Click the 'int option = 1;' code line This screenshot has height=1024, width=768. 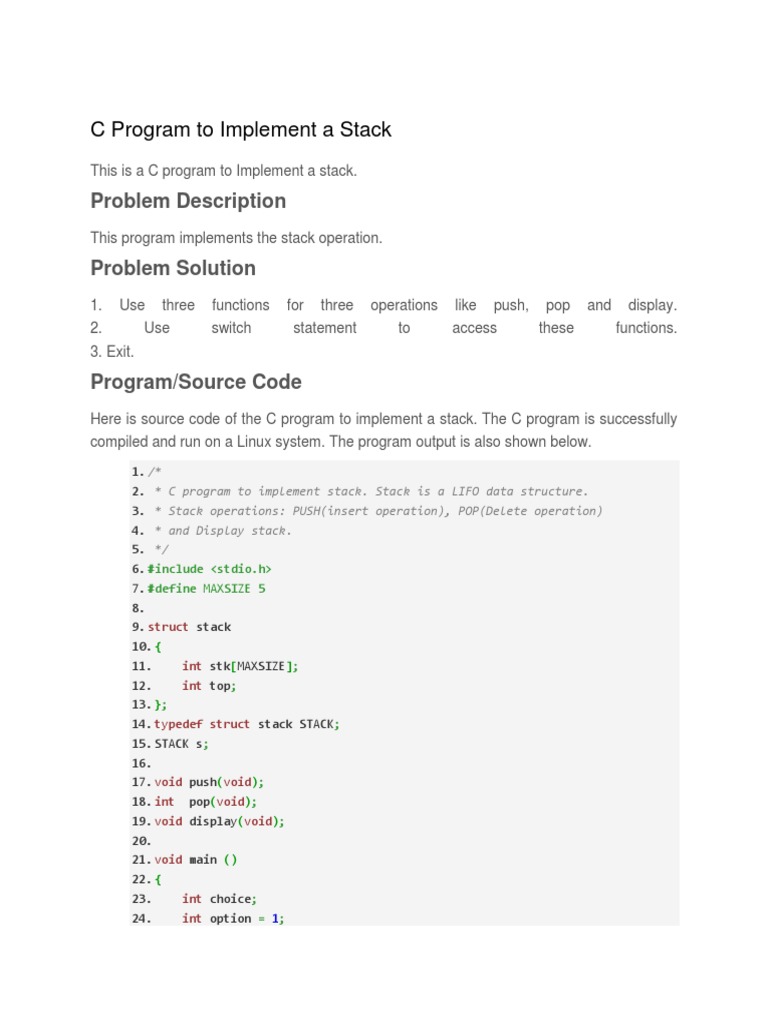click(x=233, y=918)
